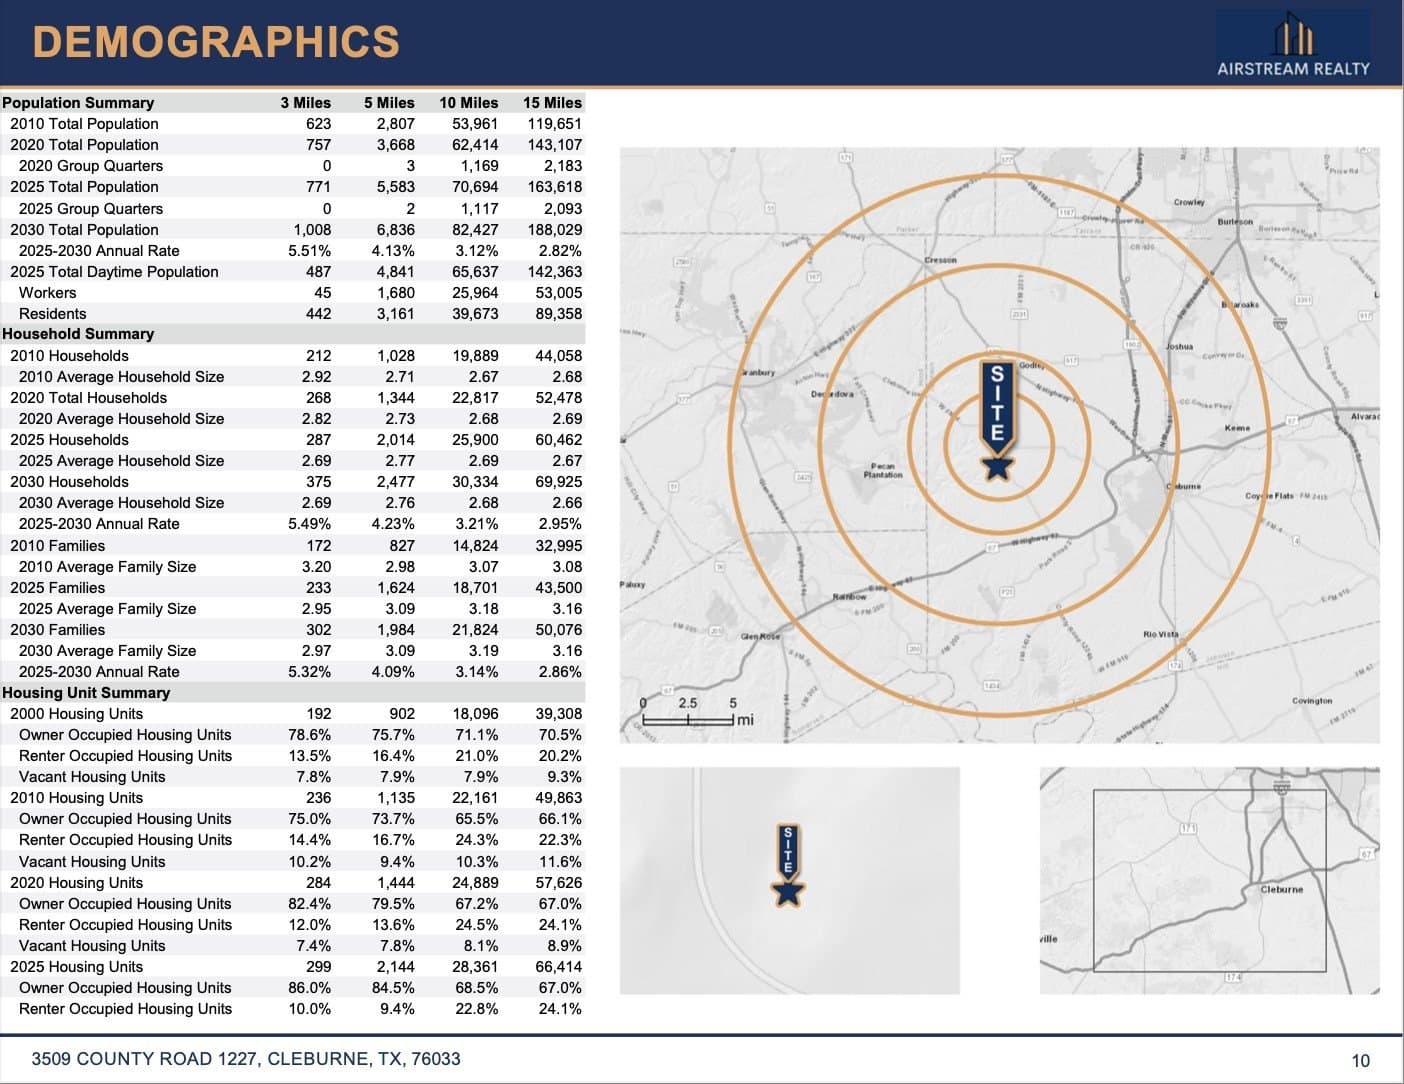Click the Crowley label on the map
This screenshot has width=1404, height=1084.
[1189, 202]
